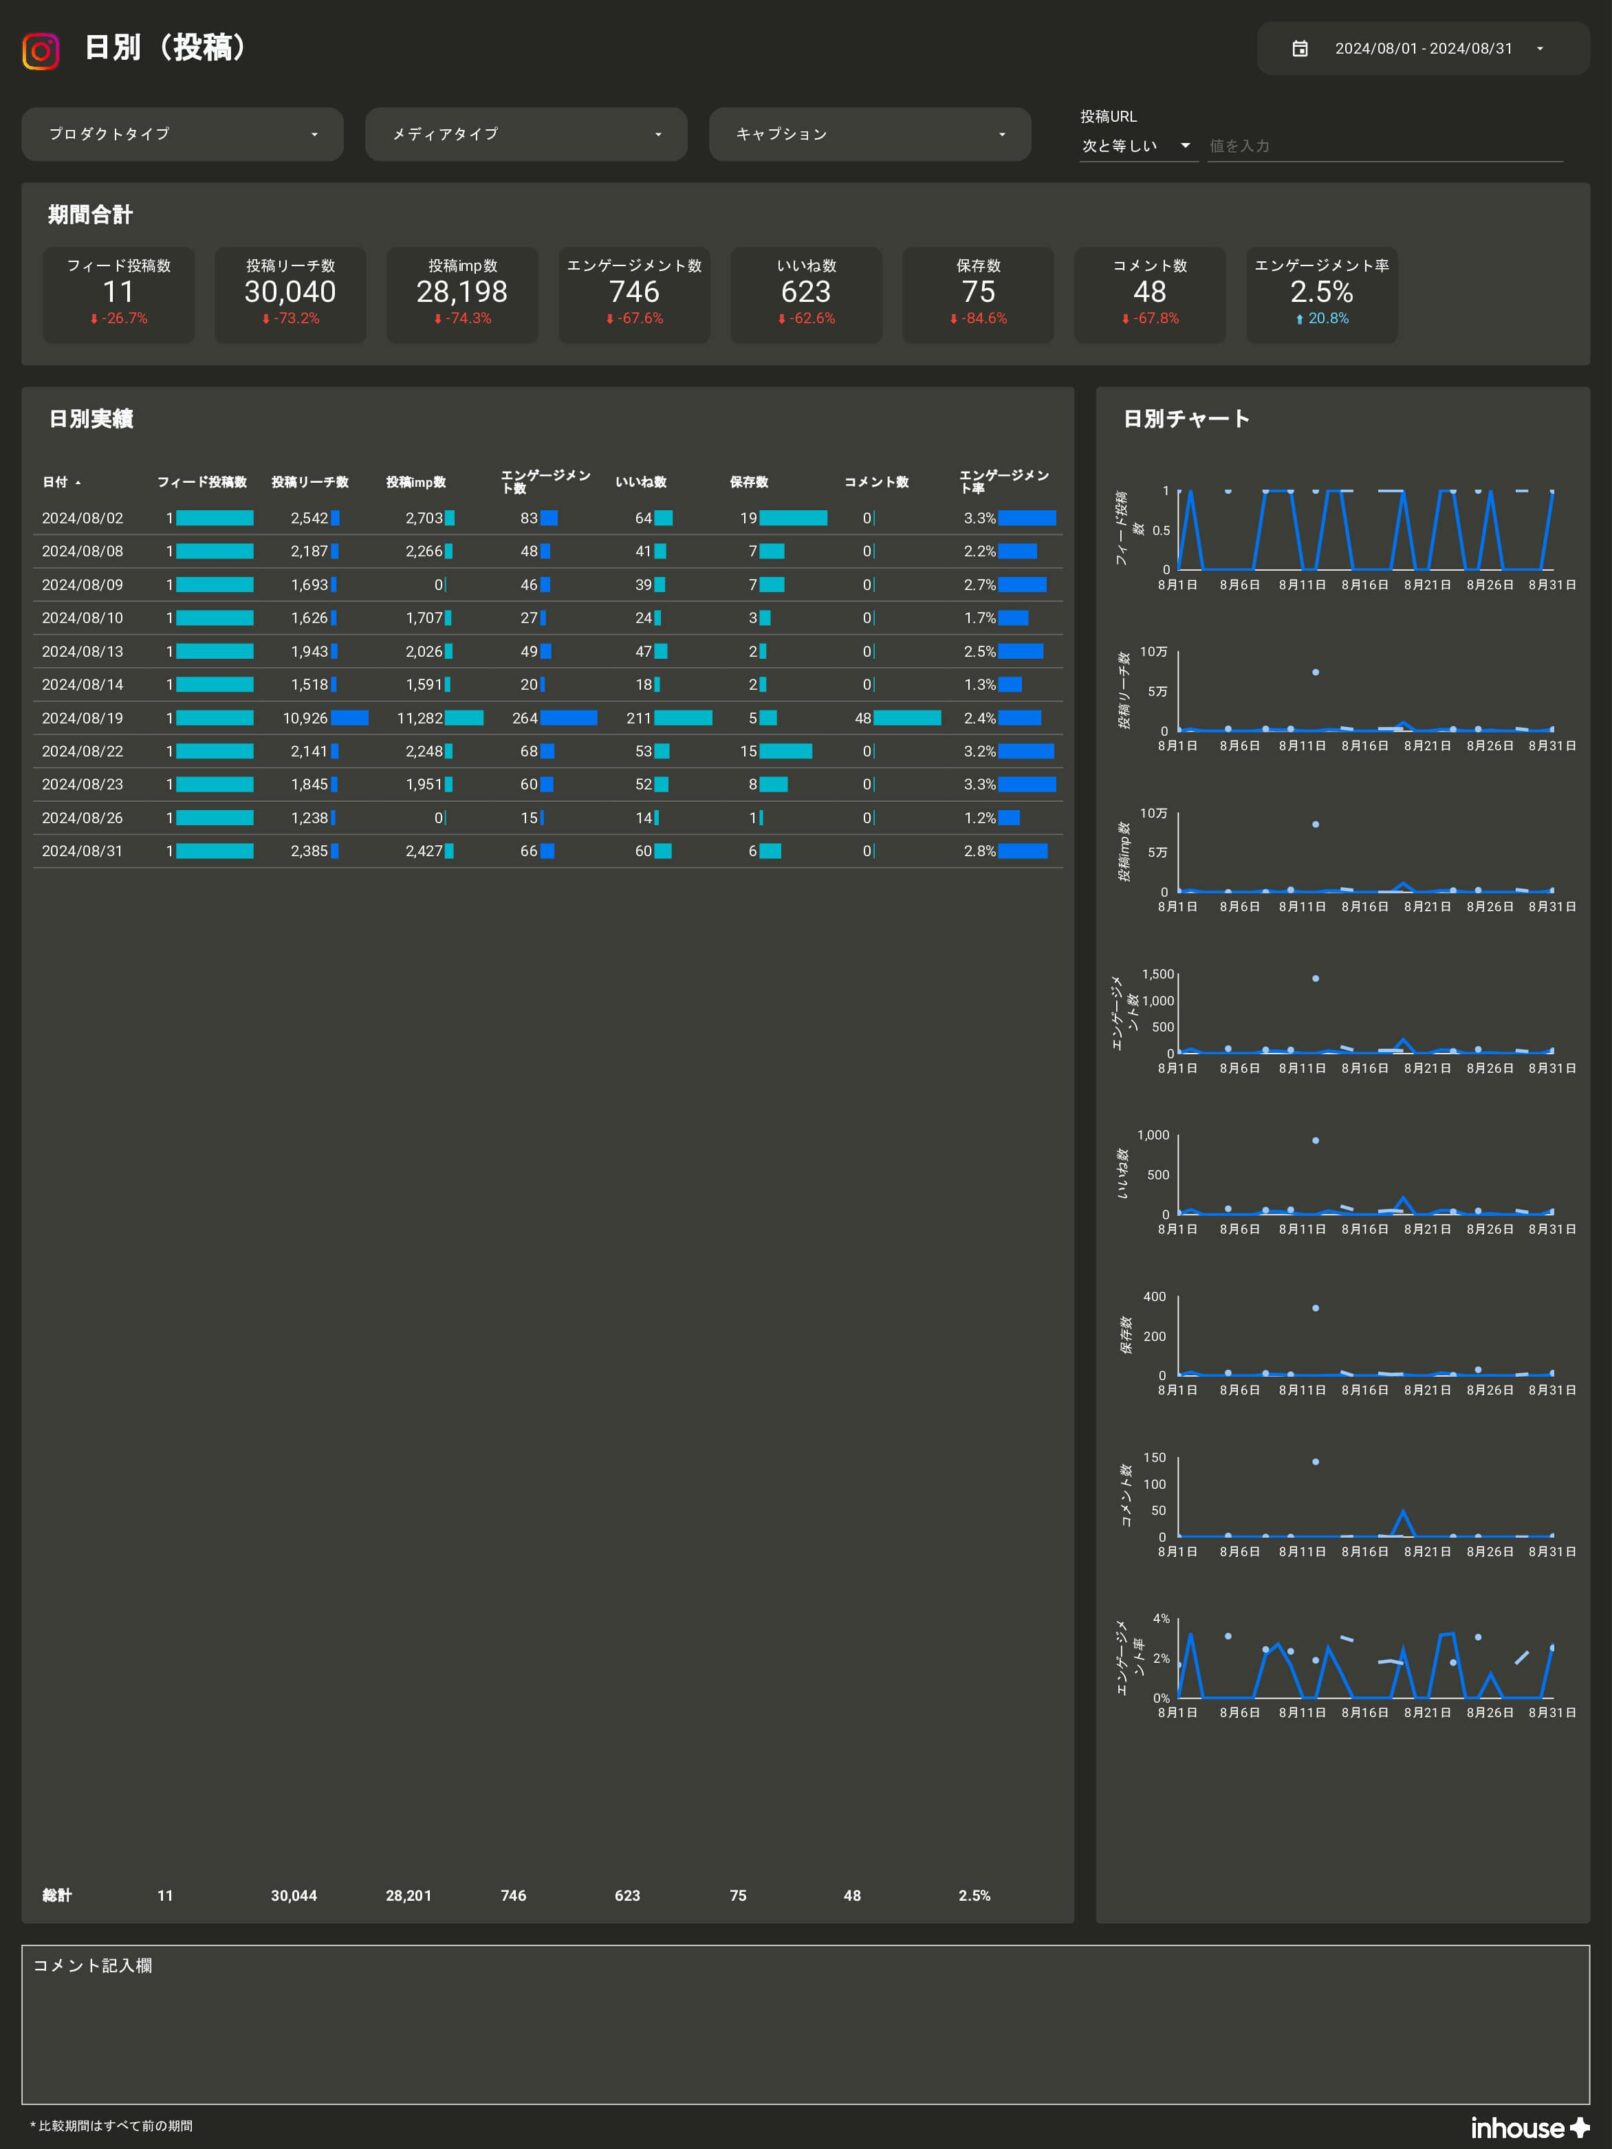Sort table by 日付 column header

click(56, 482)
